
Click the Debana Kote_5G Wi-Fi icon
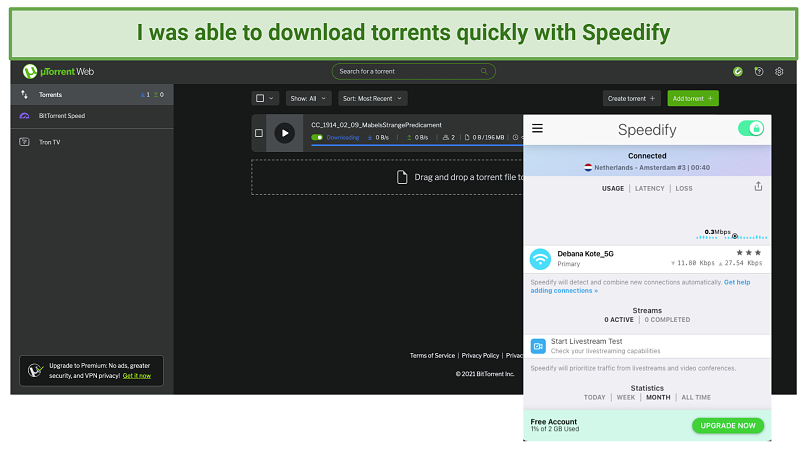[540, 259]
